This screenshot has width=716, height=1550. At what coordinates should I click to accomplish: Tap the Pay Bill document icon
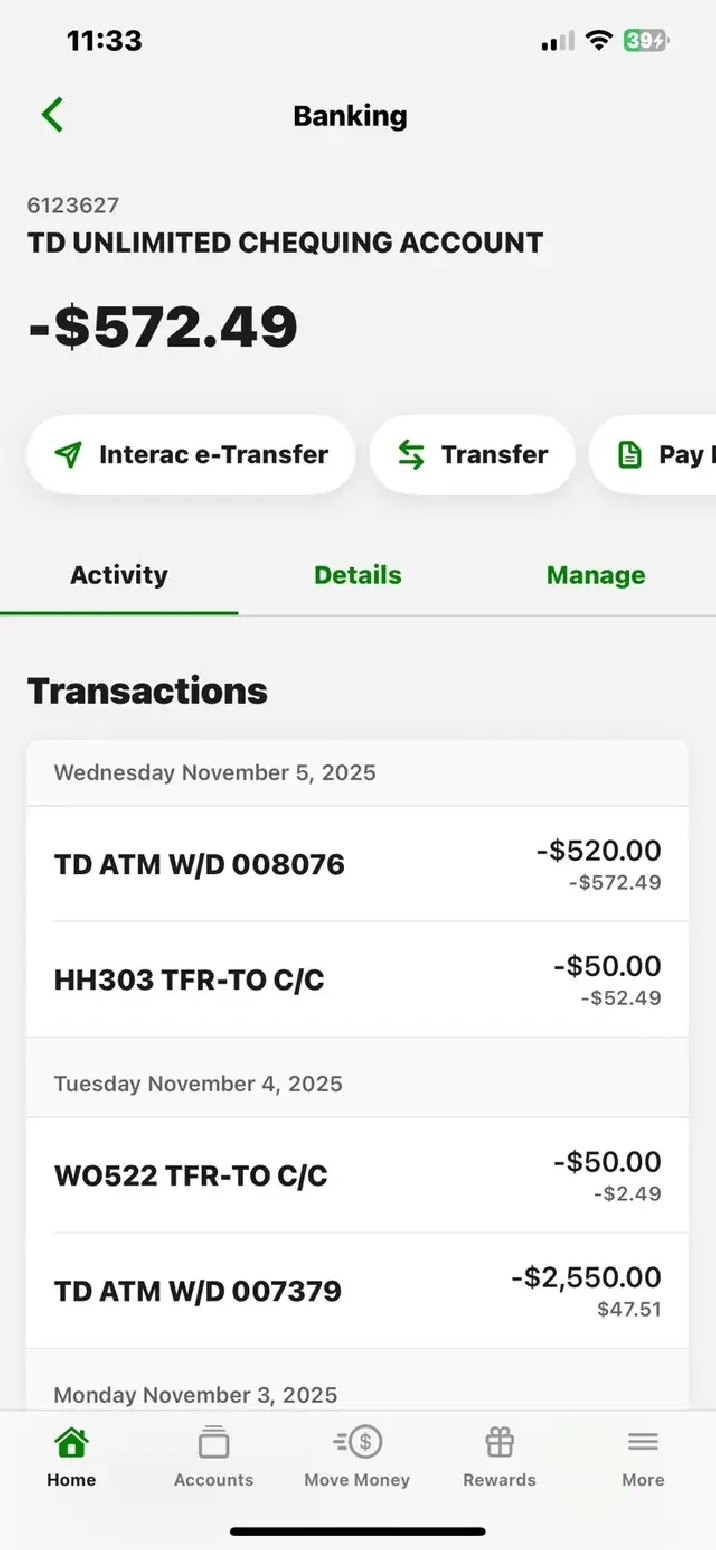click(629, 455)
